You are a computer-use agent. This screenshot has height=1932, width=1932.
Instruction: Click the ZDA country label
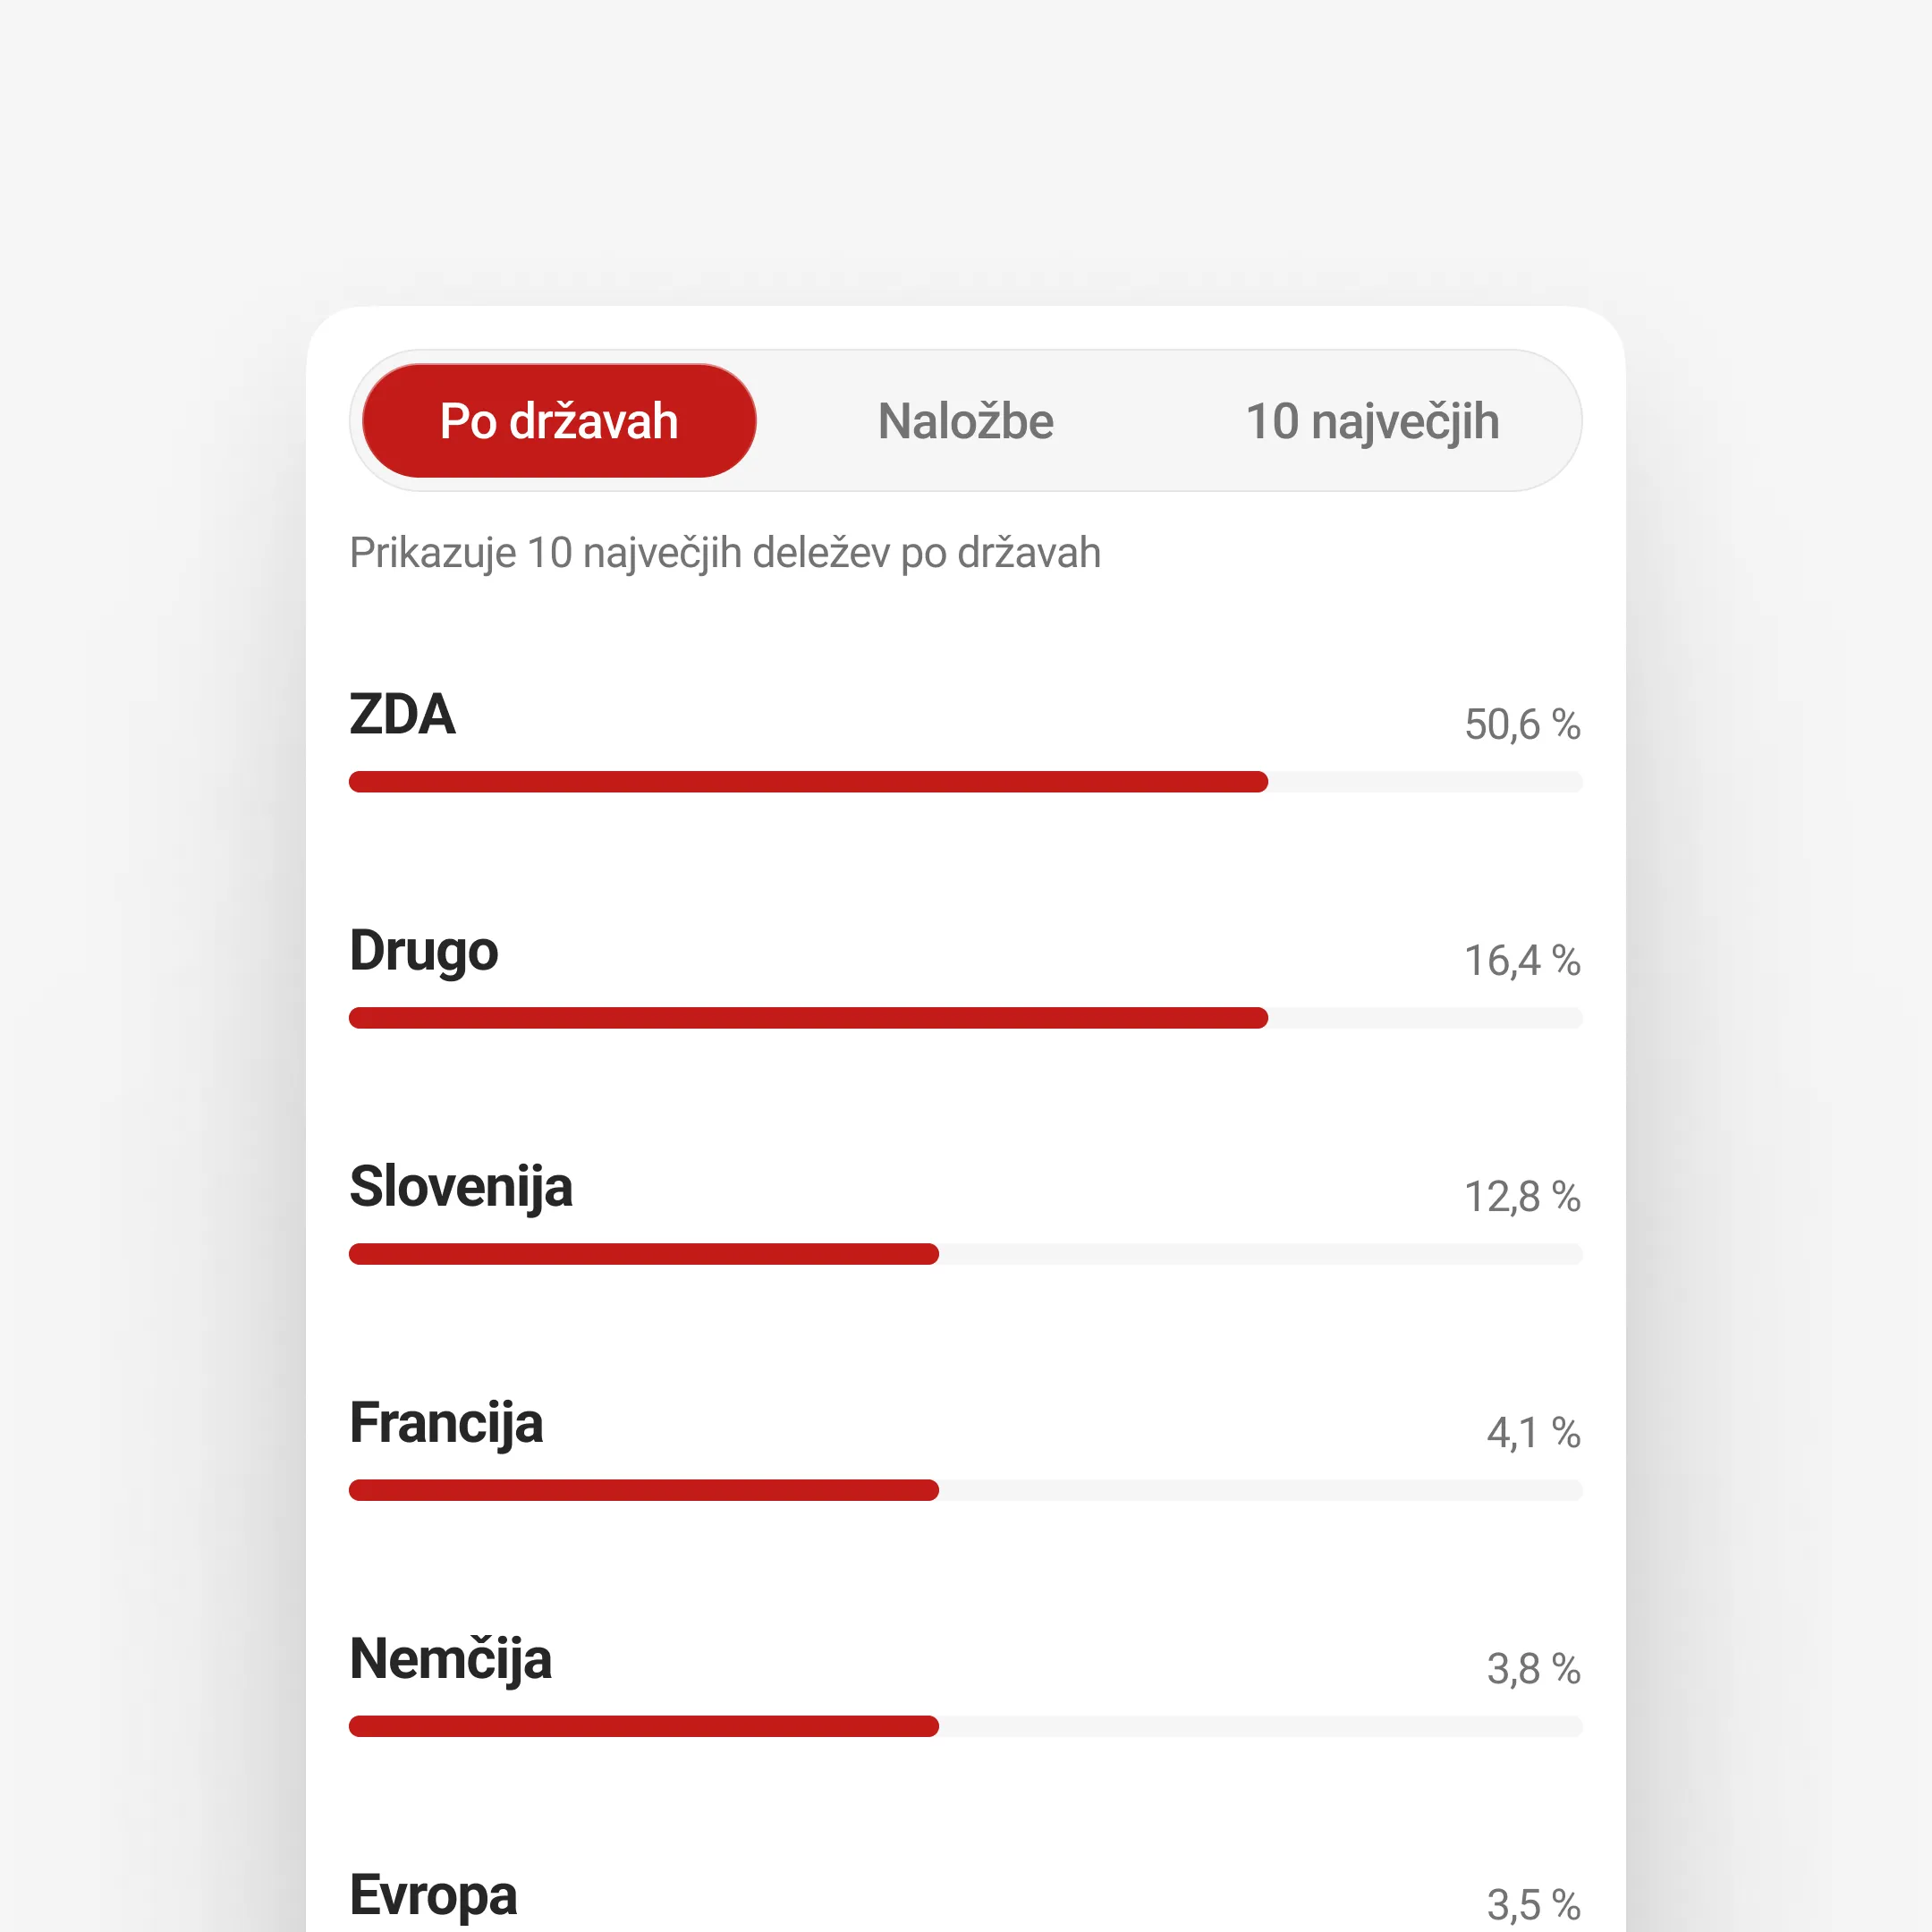402,715
